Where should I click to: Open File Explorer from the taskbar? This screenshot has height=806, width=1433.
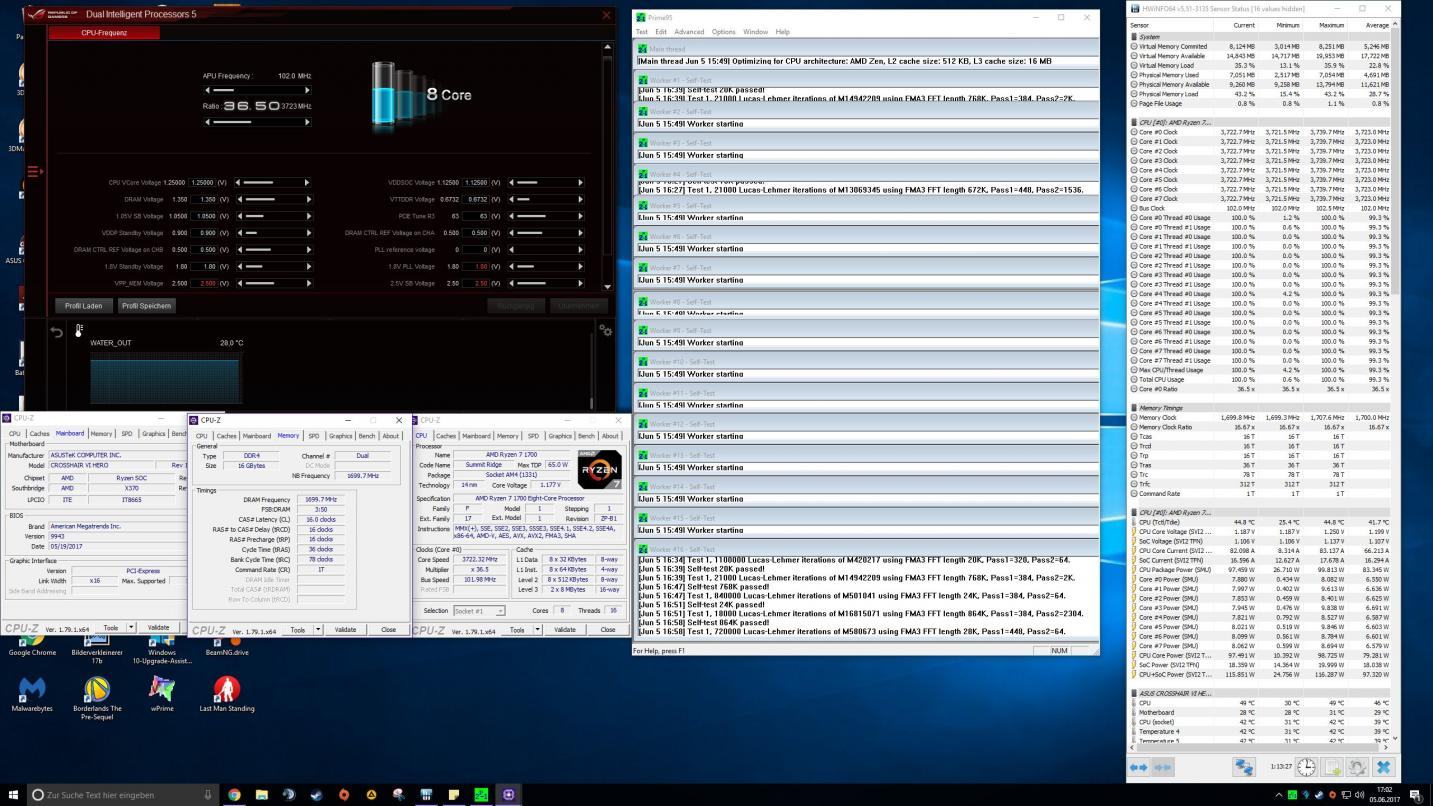pyautogui.click(x=261, y=795)
